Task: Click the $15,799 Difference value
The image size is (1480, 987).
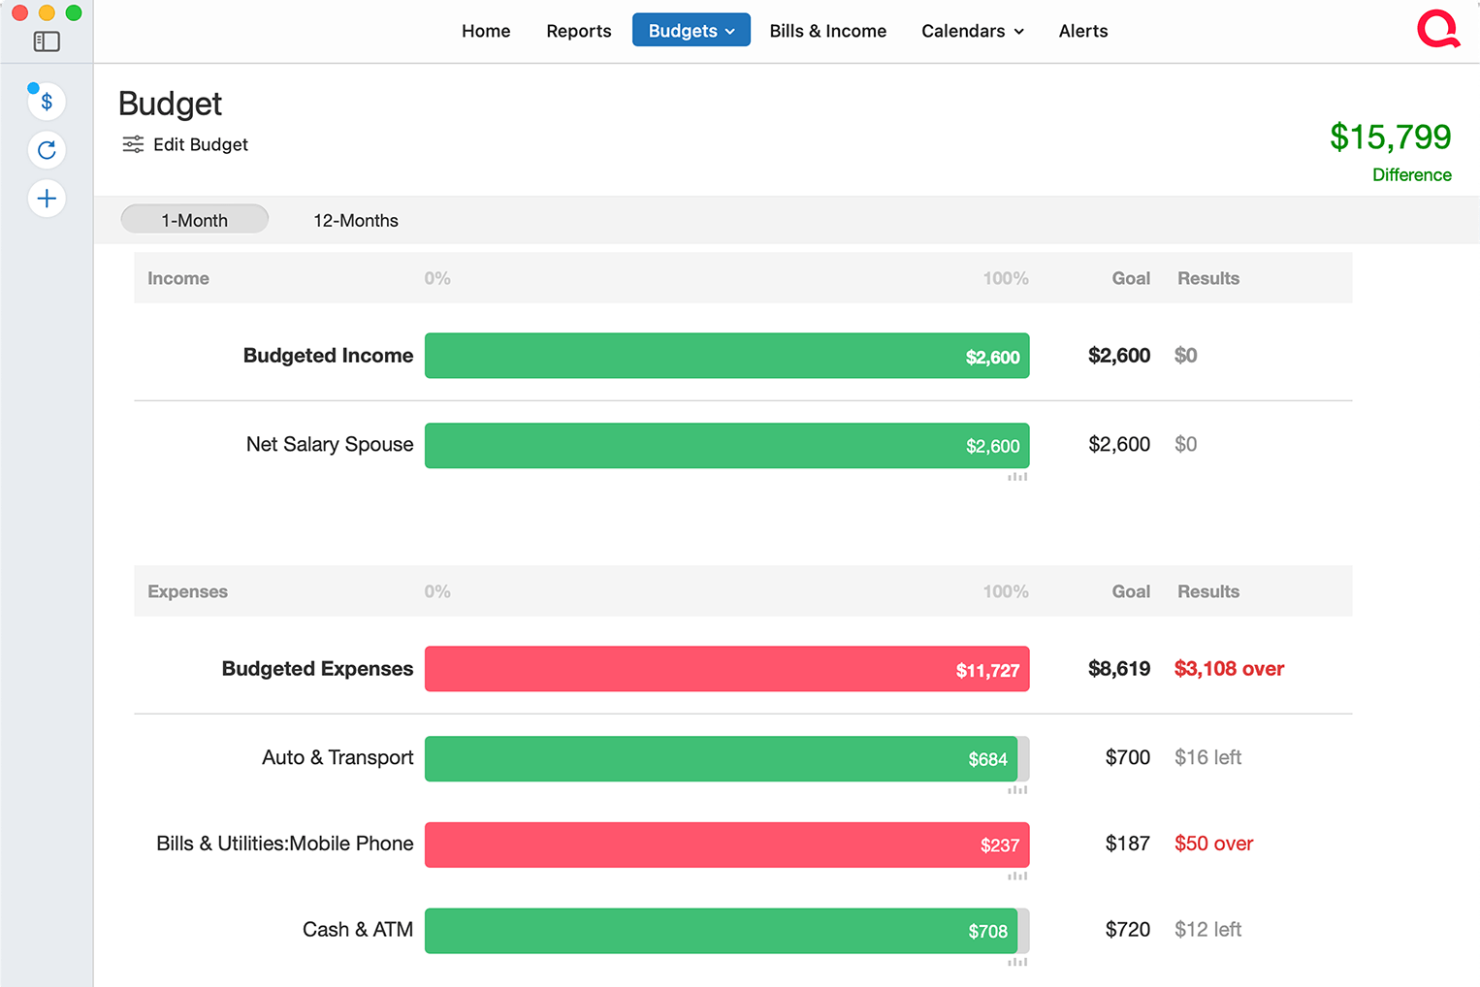Action: [x=1391, y=137]
